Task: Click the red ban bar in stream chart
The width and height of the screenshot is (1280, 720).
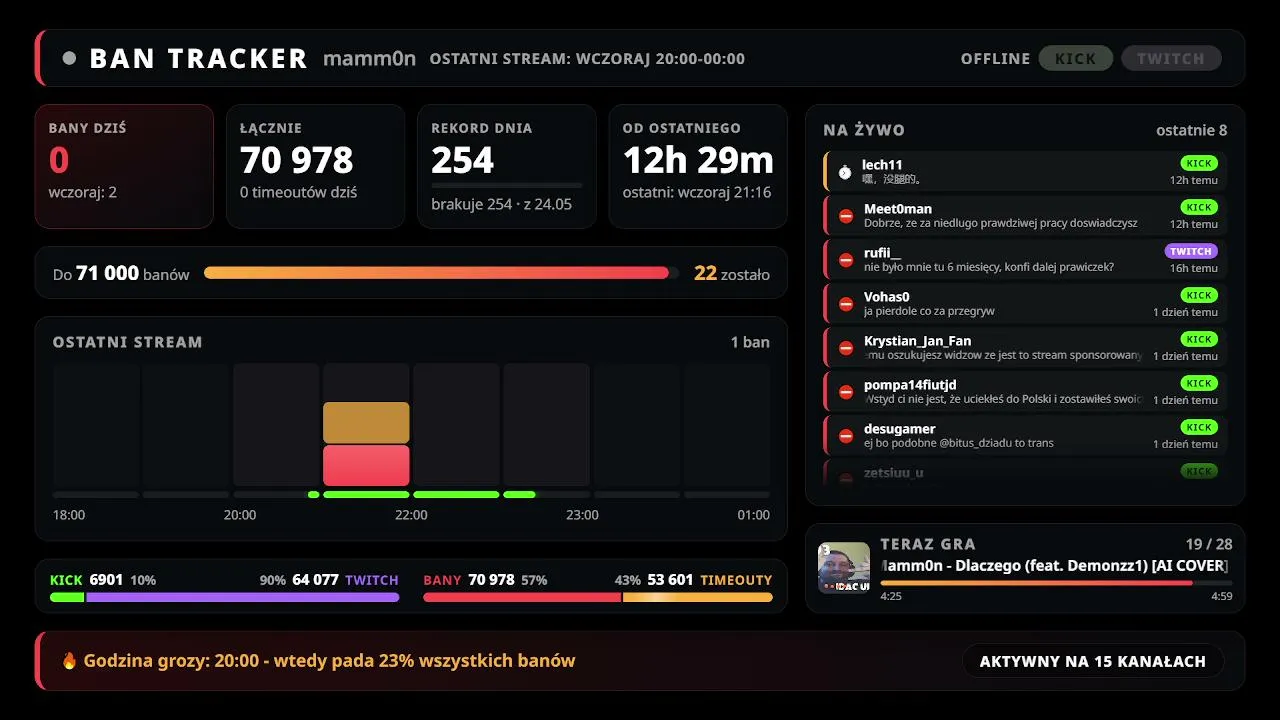Action: [366, 466]
